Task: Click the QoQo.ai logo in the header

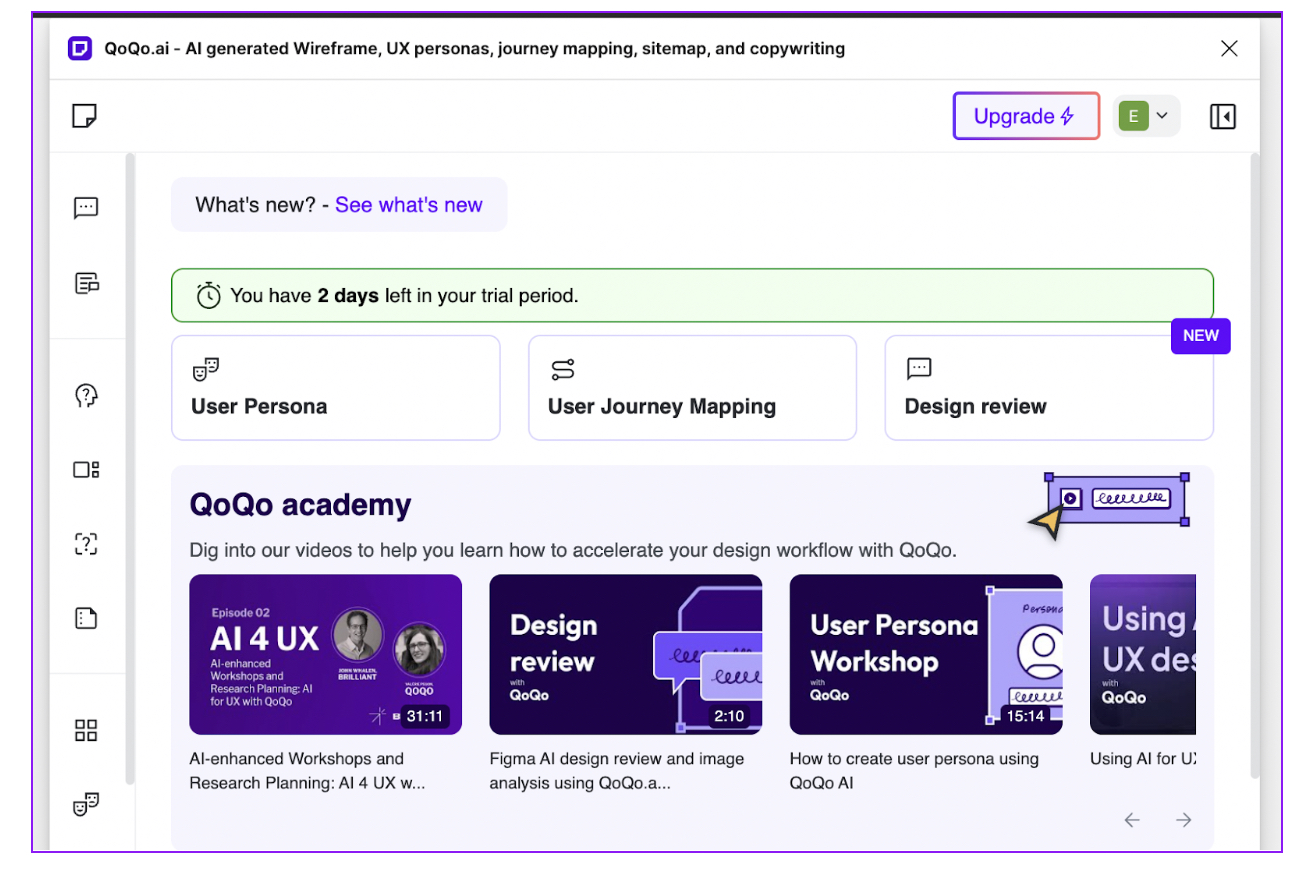Action: tap(80, 48)
